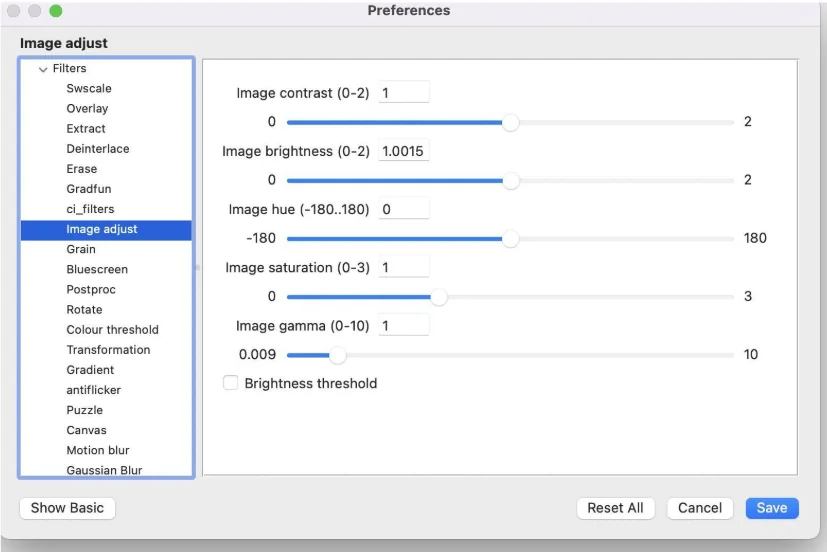827x552 pixels.
Task: Click the Image brightness value field
Action: click(404, 151)
